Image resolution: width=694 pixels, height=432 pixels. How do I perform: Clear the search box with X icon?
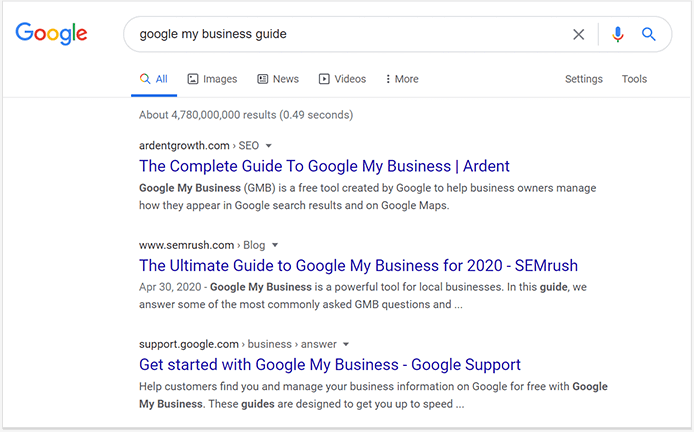pos(578,35)
